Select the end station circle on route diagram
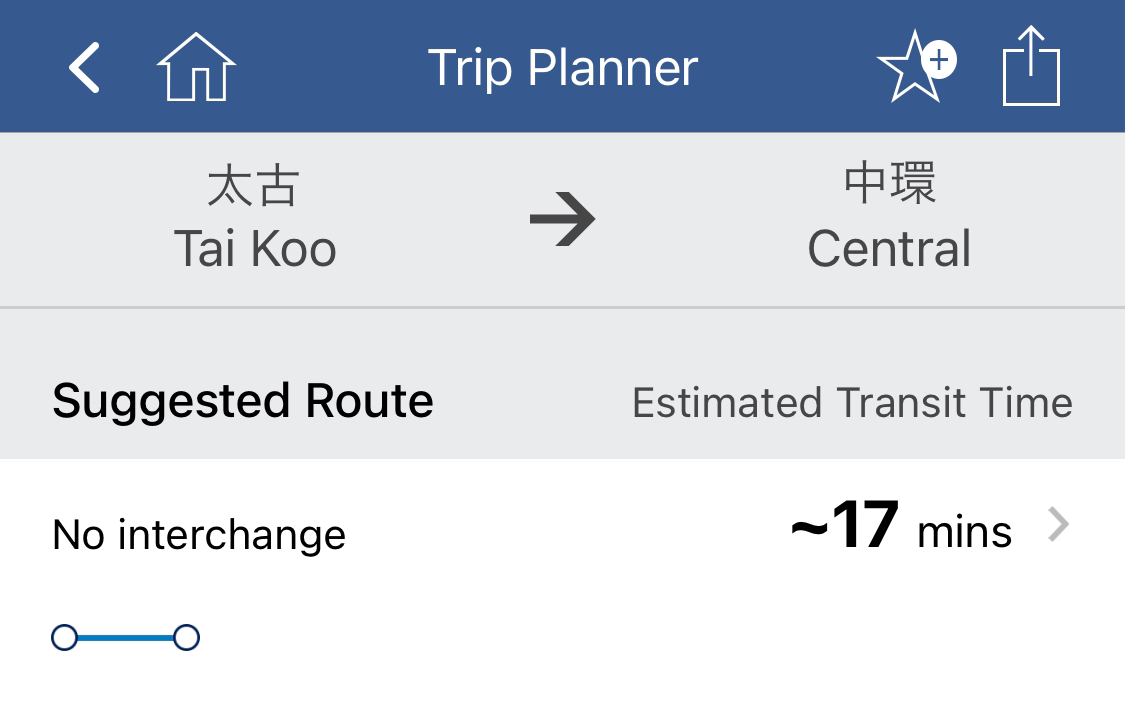This screenshot has width=1125, height=712. [x=187, y=637]
